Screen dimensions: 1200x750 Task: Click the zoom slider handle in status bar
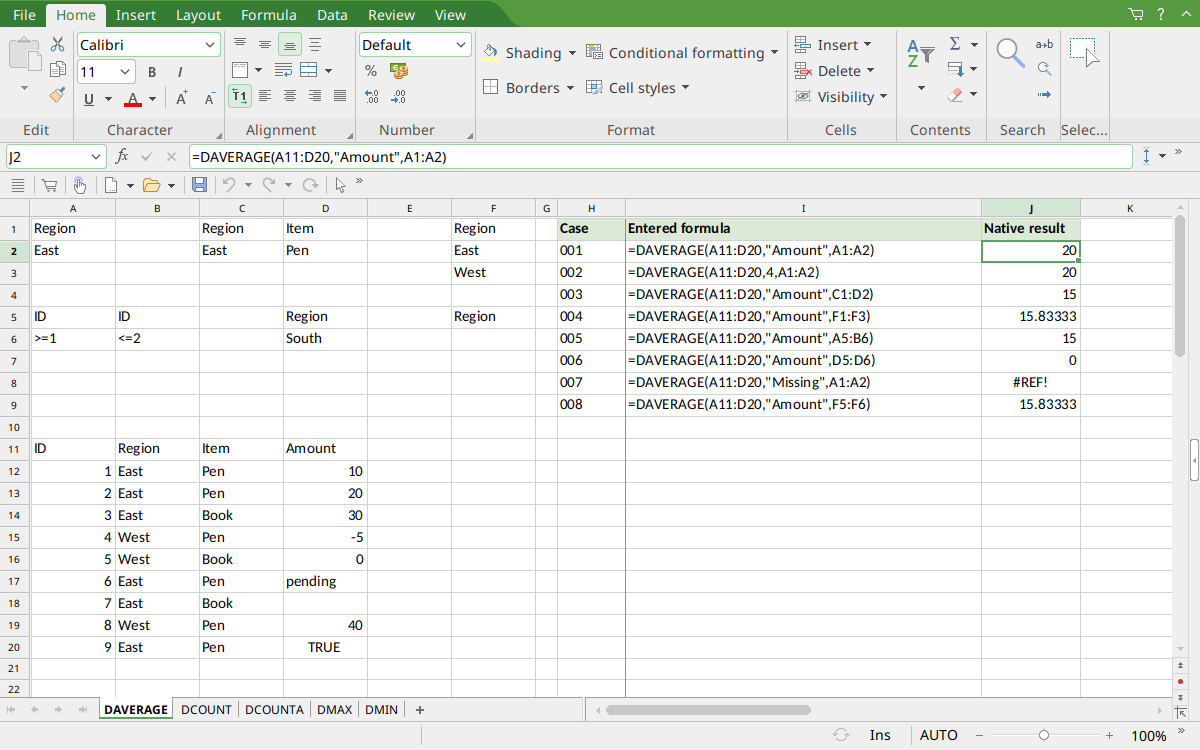click(x=1043, y=735)
